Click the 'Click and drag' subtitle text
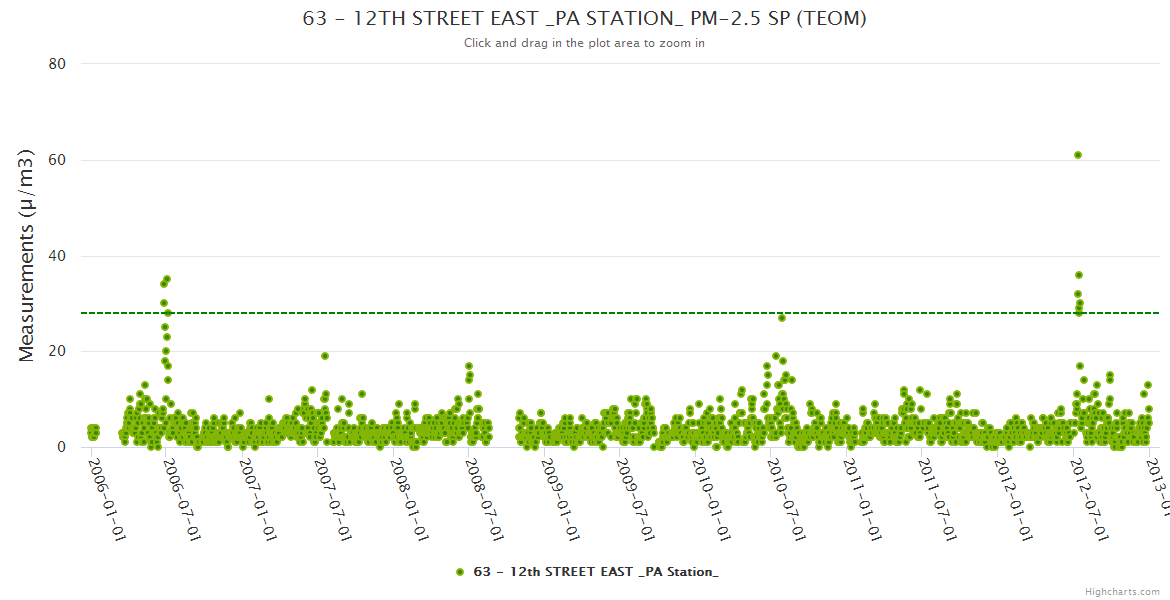The image size is (1170, 600). tap(584, 43)
